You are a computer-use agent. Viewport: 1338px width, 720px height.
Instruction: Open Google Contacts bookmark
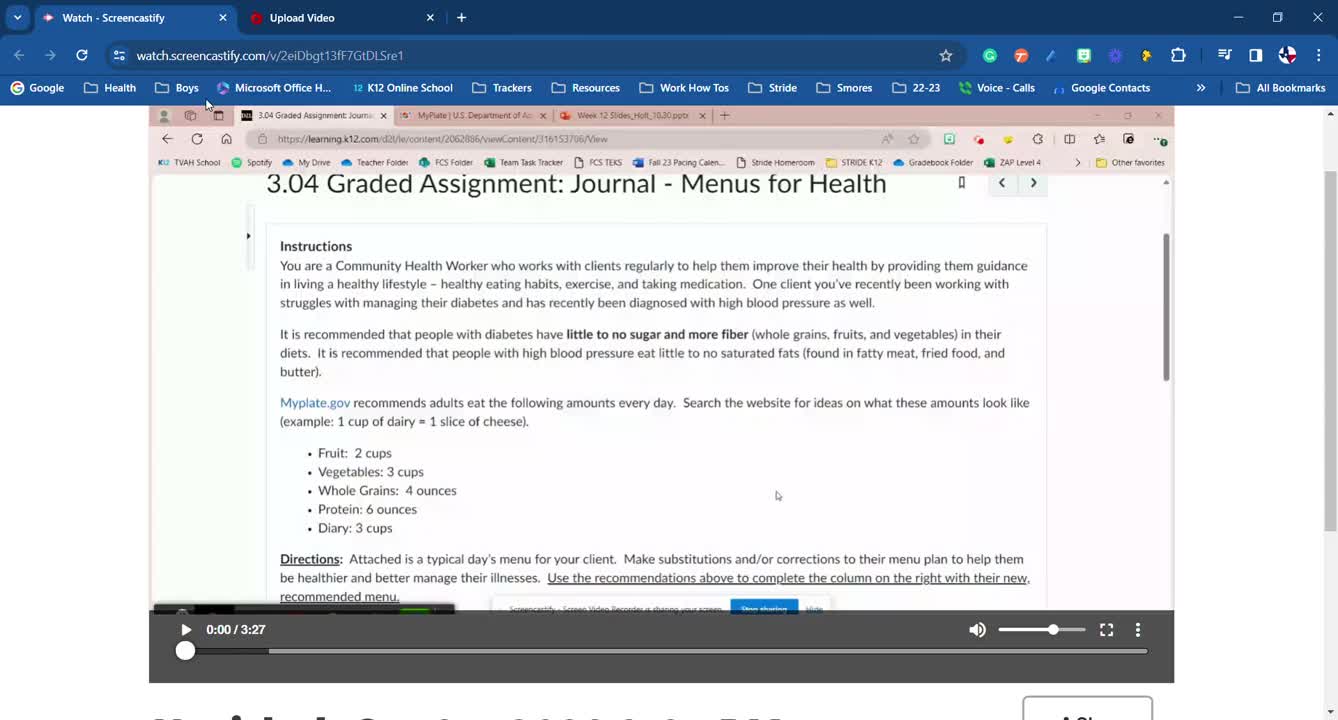click(x=1100, y=88)
